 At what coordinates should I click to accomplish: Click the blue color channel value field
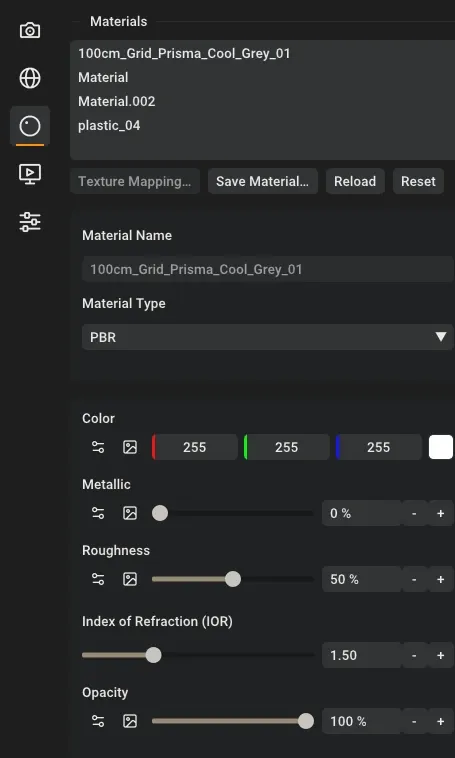coord(379,447)
